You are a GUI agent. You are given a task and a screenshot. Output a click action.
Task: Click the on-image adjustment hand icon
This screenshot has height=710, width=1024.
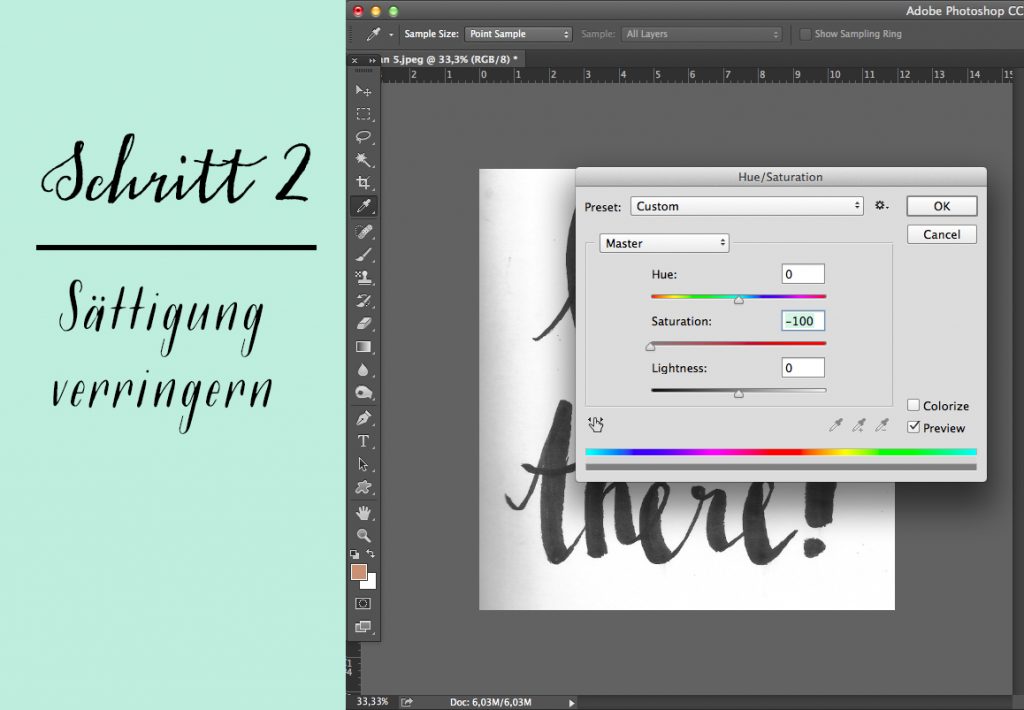click(596, 425)
